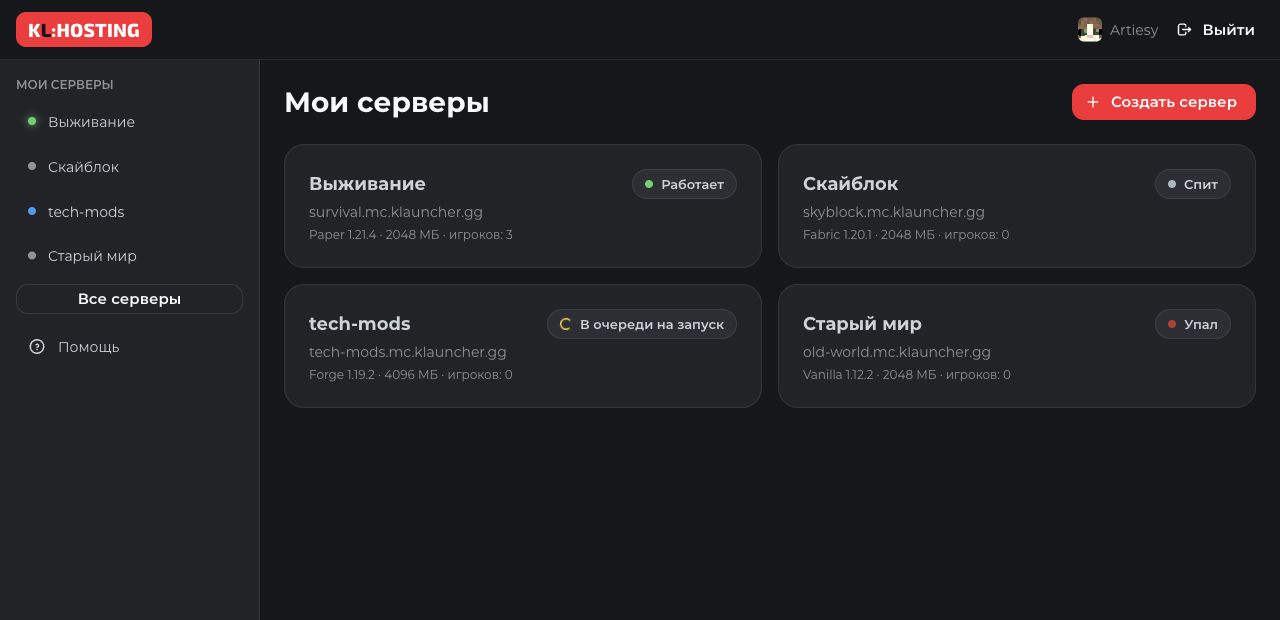Log out with the Выйти button
Screen dimensions: 1280x620
coord(1216,30)
